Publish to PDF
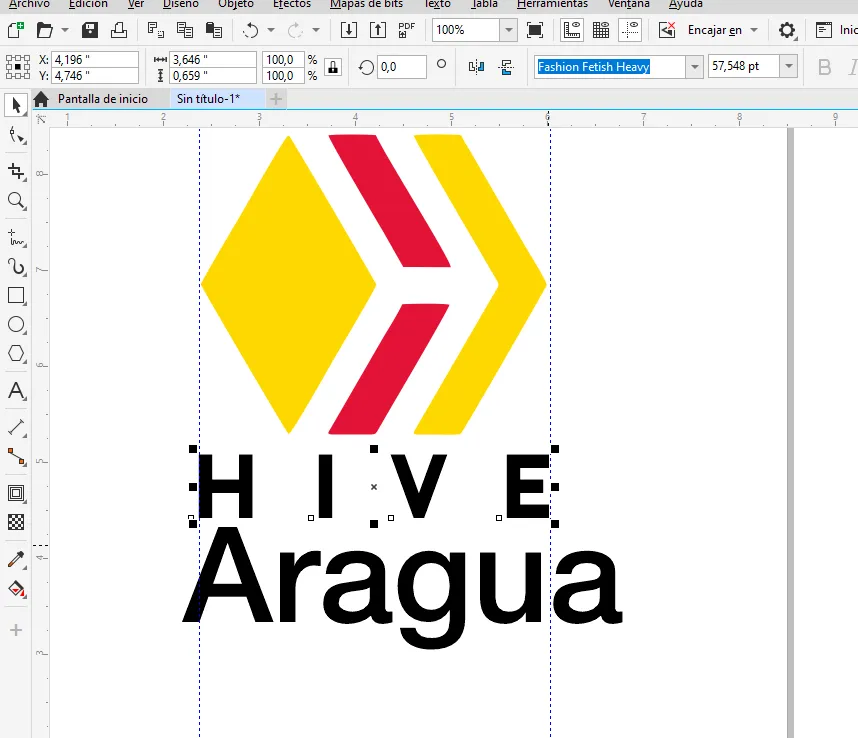The width and height of the screenshot is (858, 738). pos(406,30)
